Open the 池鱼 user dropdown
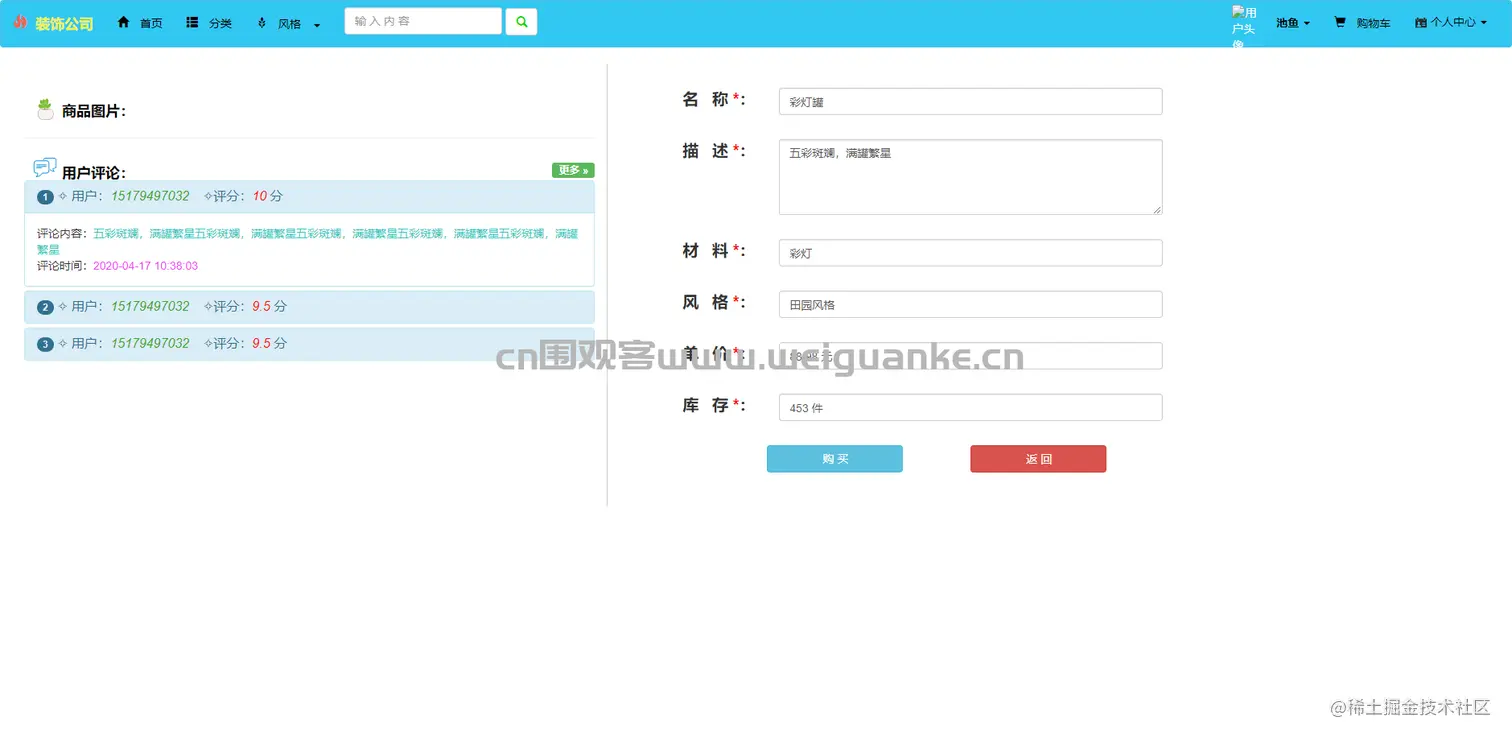Screen dimensions: 1512x739 (x=1293, y=23)
